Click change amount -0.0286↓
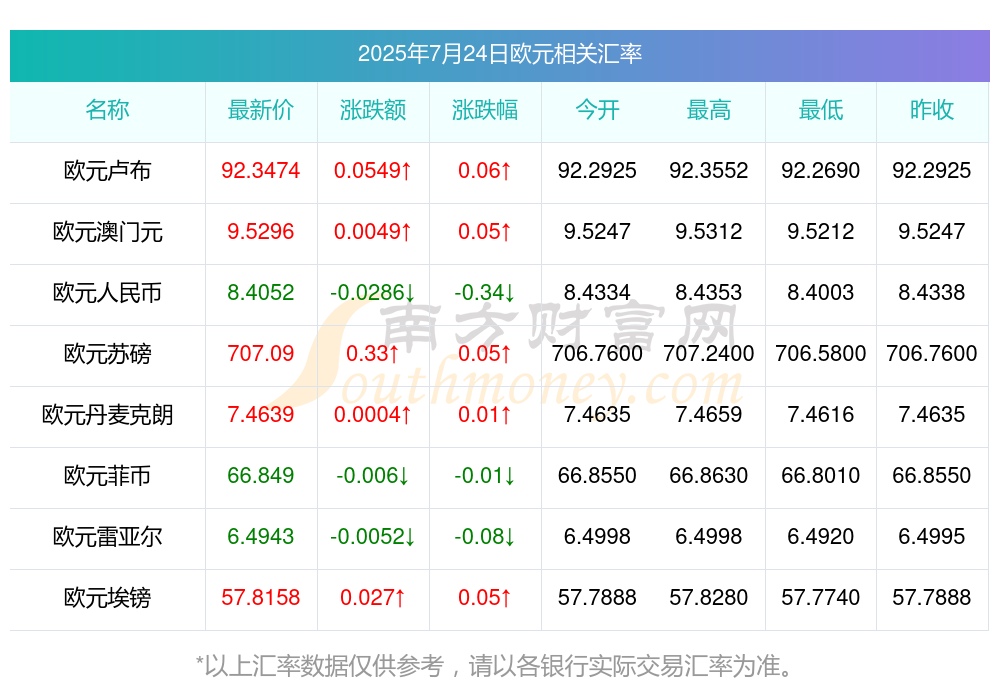1000x698 pixels. tap(373, 292)
